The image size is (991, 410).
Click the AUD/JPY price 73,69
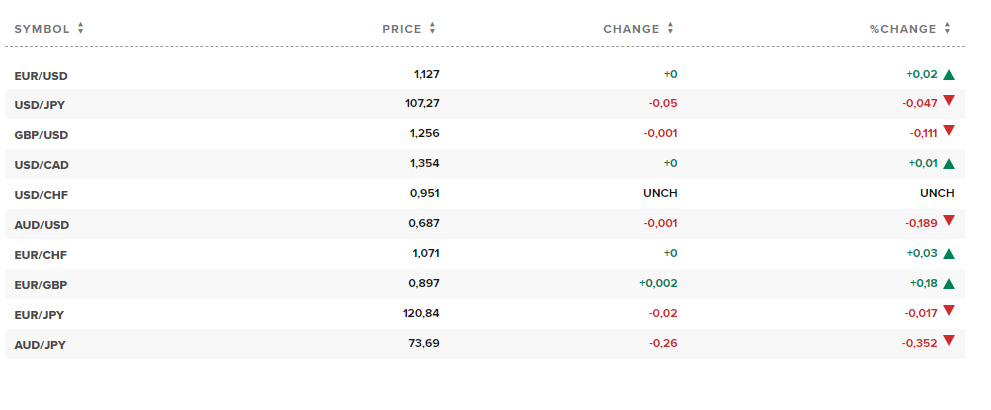[423, 343]
